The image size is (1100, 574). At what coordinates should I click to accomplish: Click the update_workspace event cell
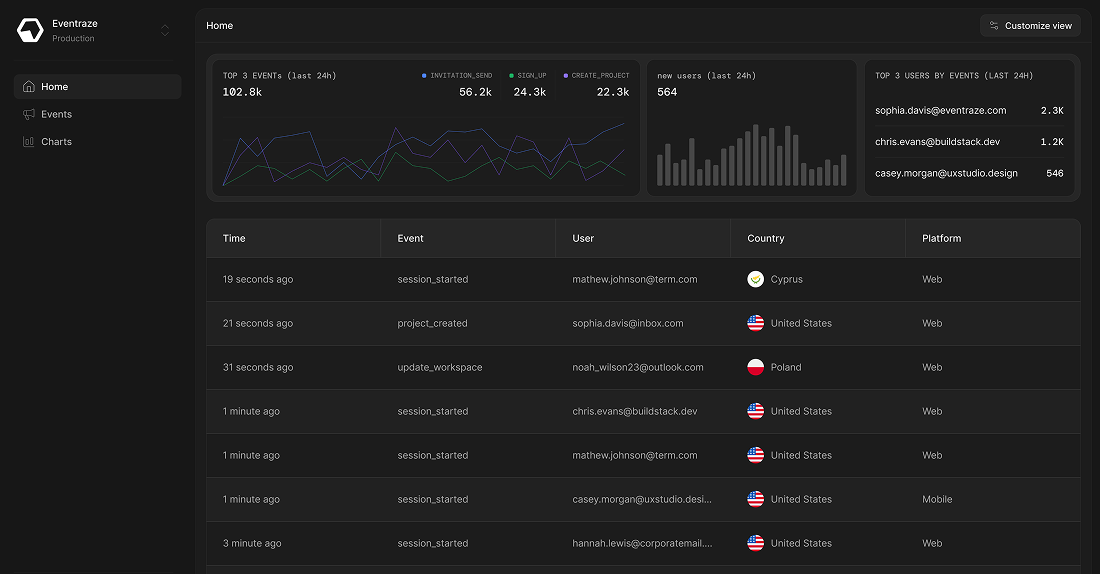[x=440, y=367]
